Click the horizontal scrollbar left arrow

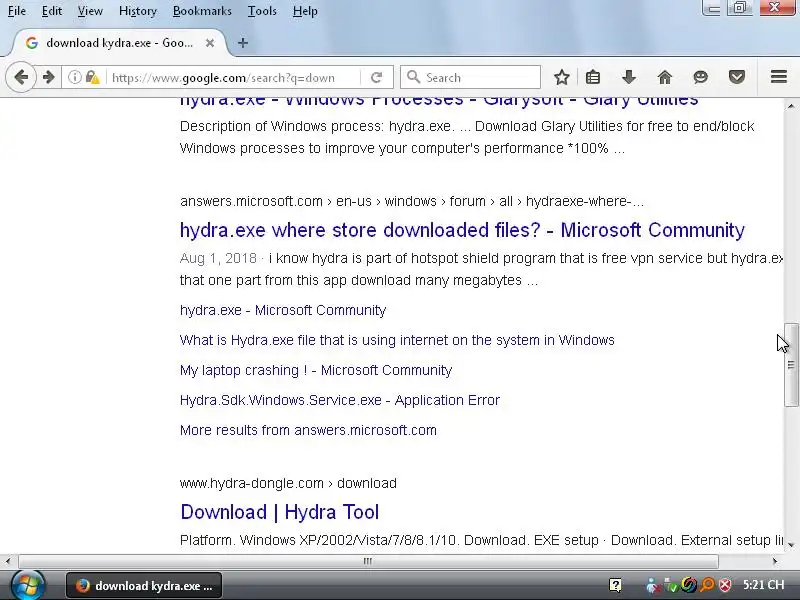(7, 561)
